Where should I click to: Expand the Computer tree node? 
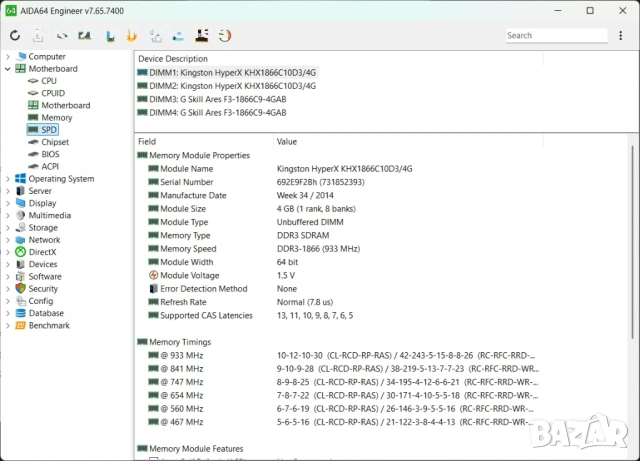tap(8, 57)
